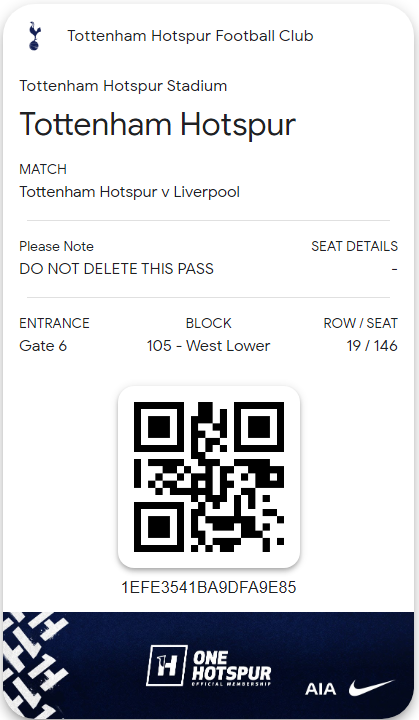Click the Gate 6 entrance value
419x720 pixels.
43,346
